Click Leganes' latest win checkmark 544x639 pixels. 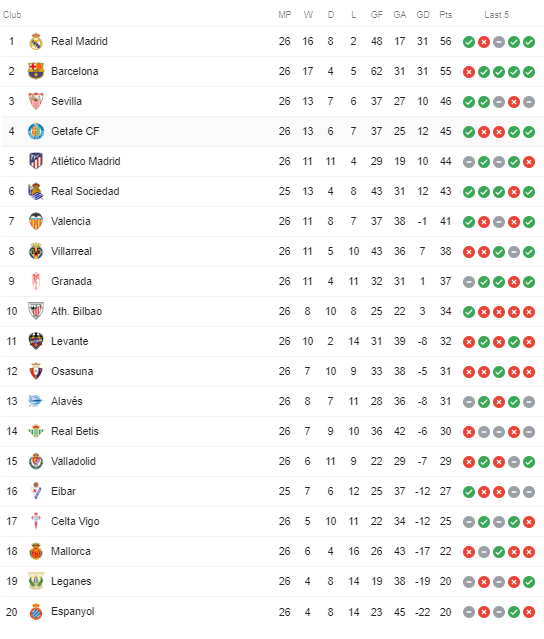click(x=529, y=582)
